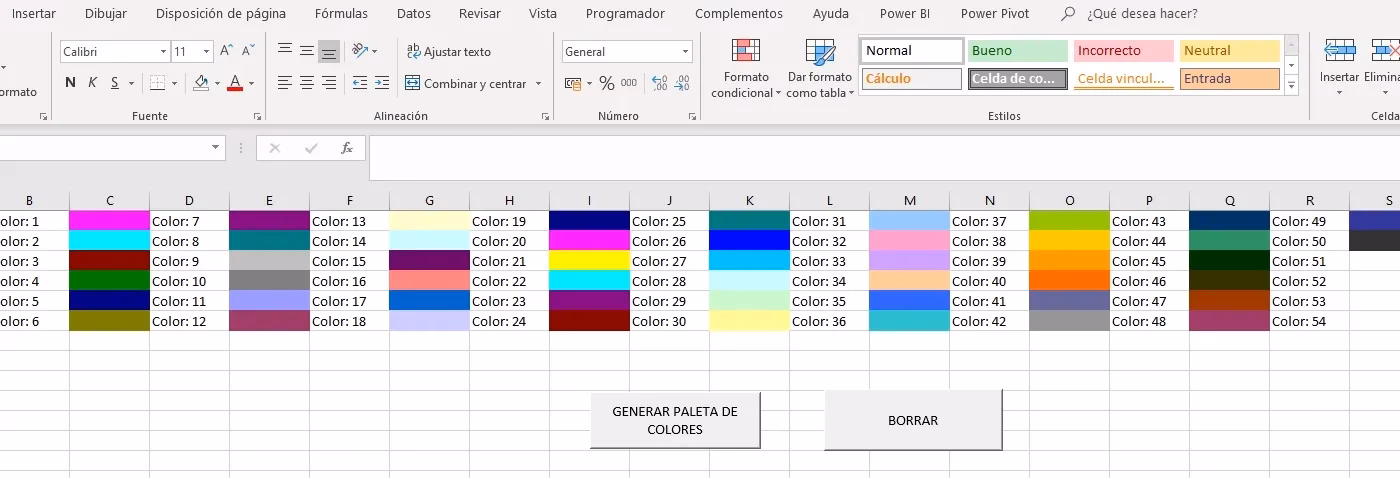
Task: Open the font size 11 dropdown
Action: click(207, 51)
